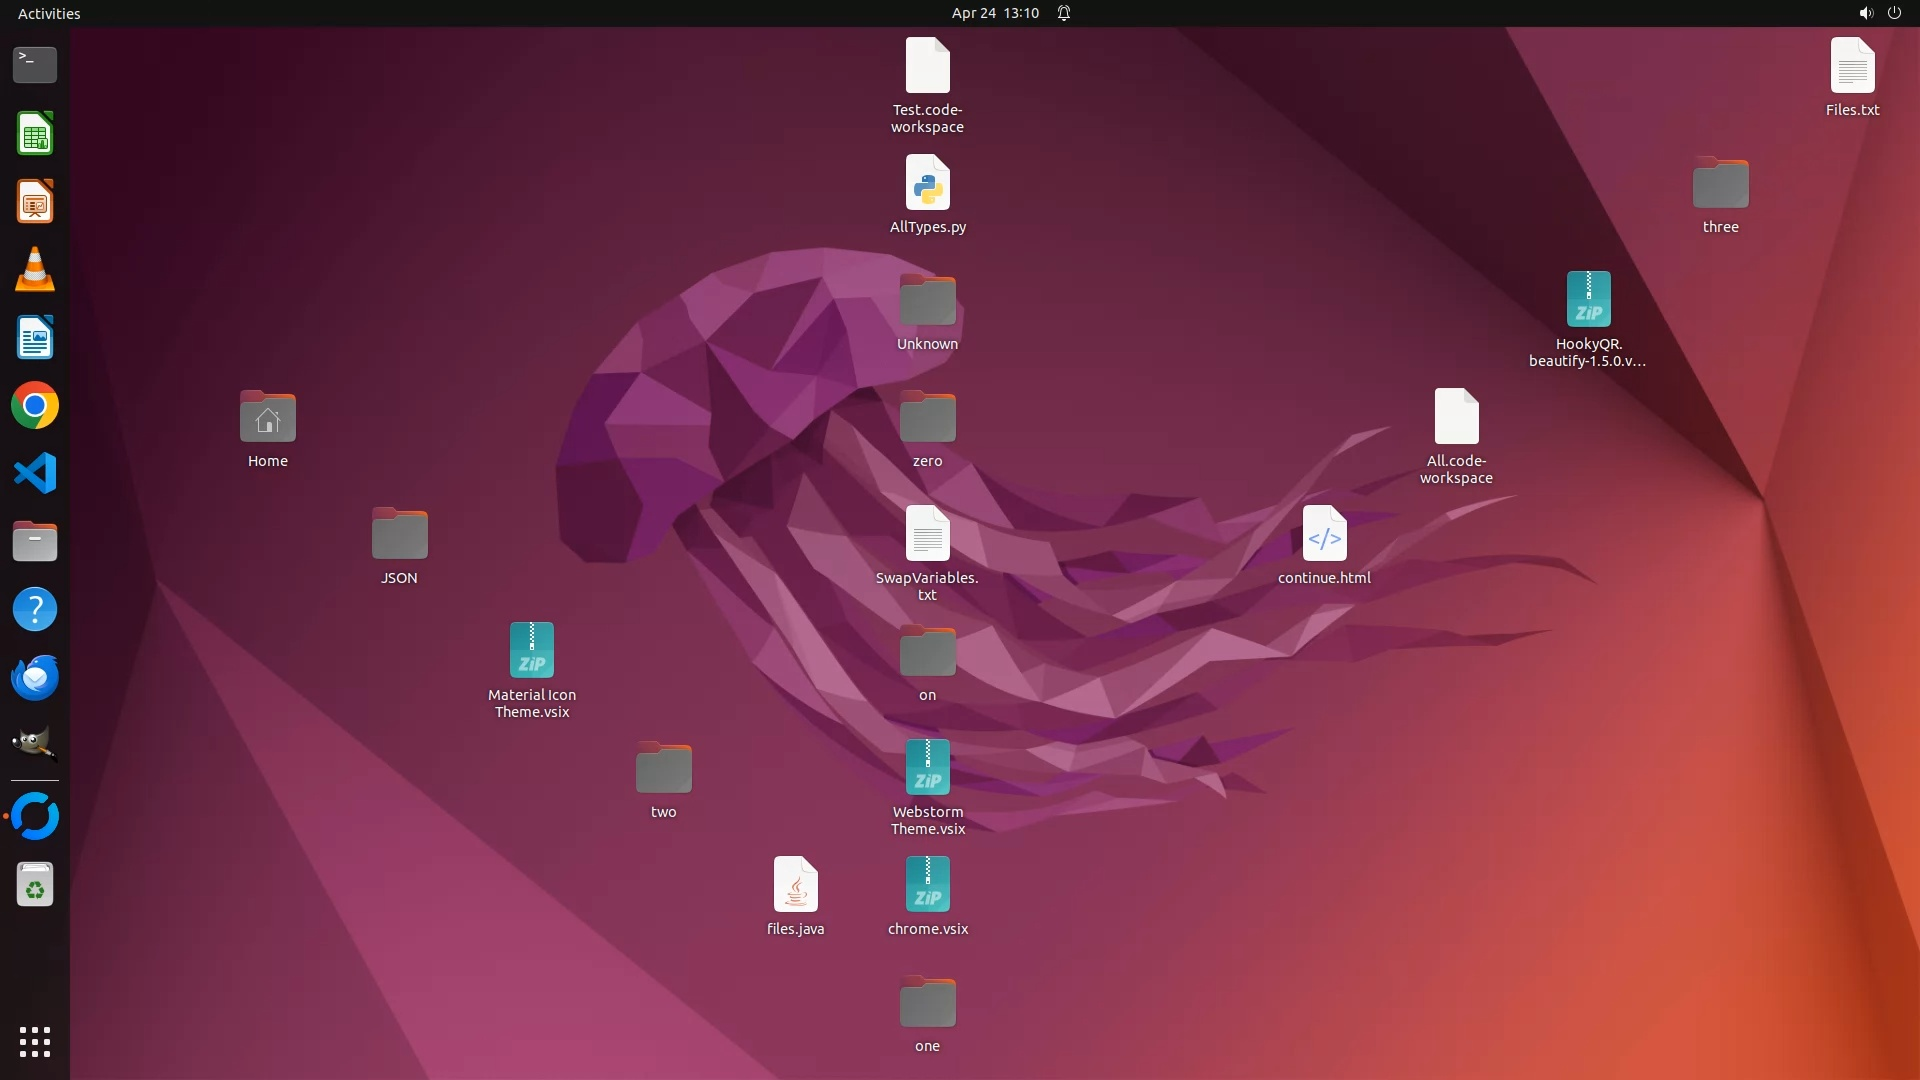Launch VLC media player

(x=35, y=270)
